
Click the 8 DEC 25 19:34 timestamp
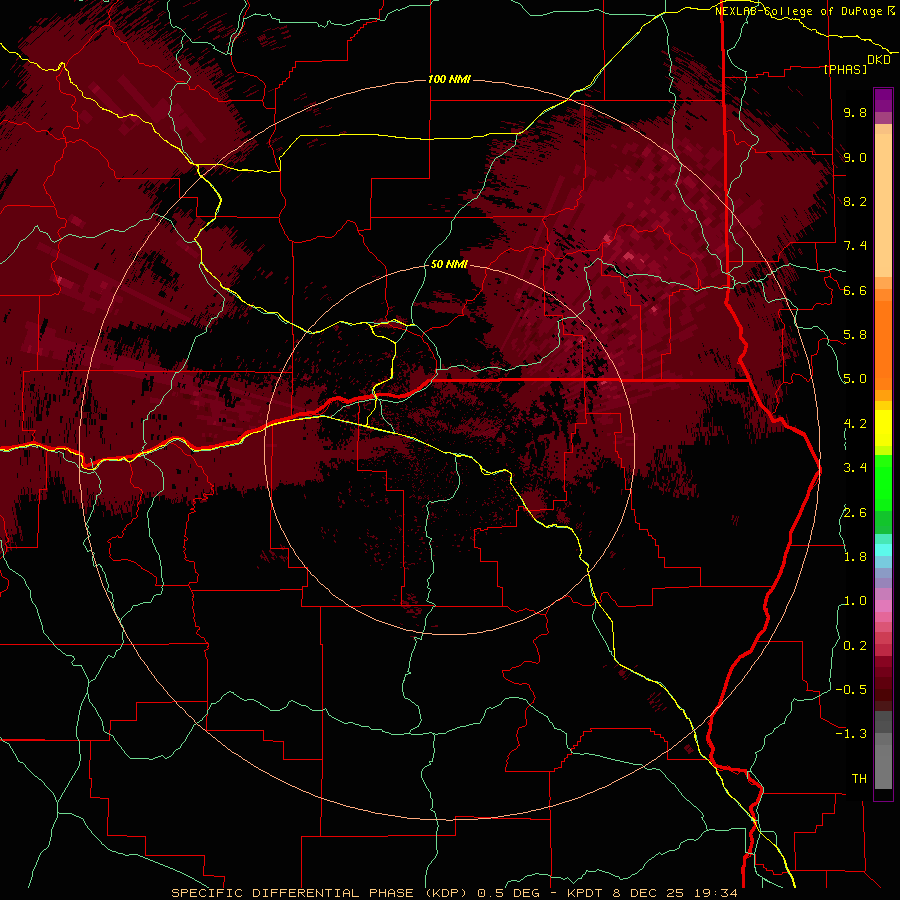click(x=675, y=893)
